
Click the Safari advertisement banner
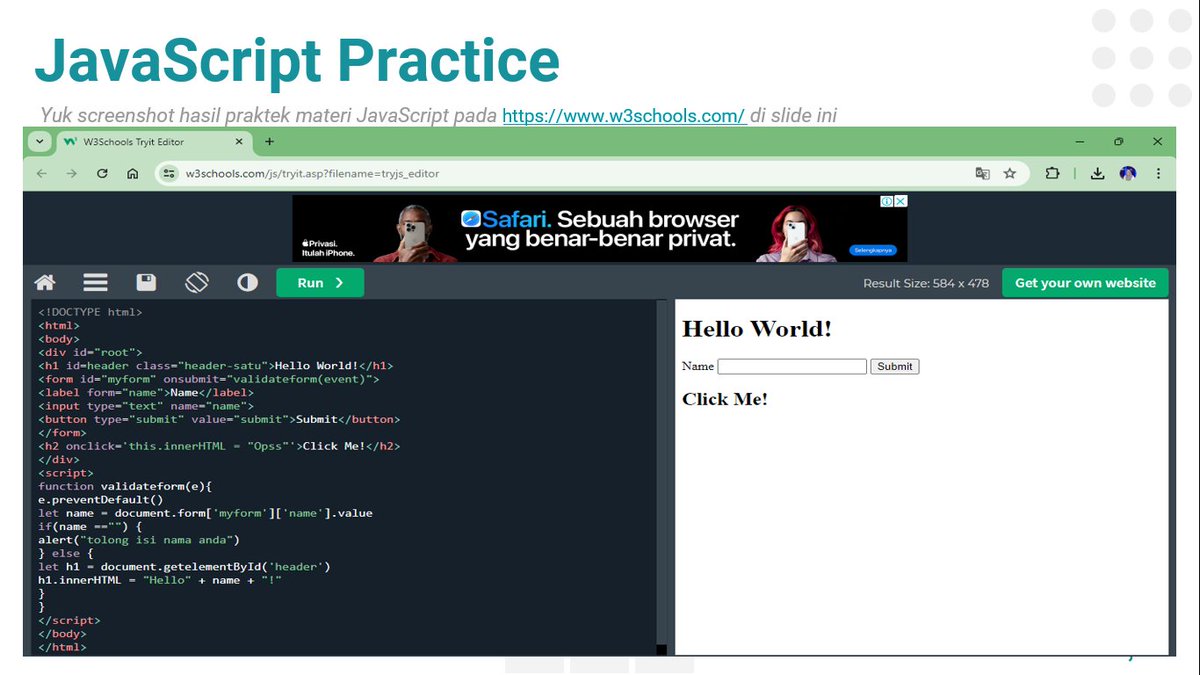coord(600,228)
